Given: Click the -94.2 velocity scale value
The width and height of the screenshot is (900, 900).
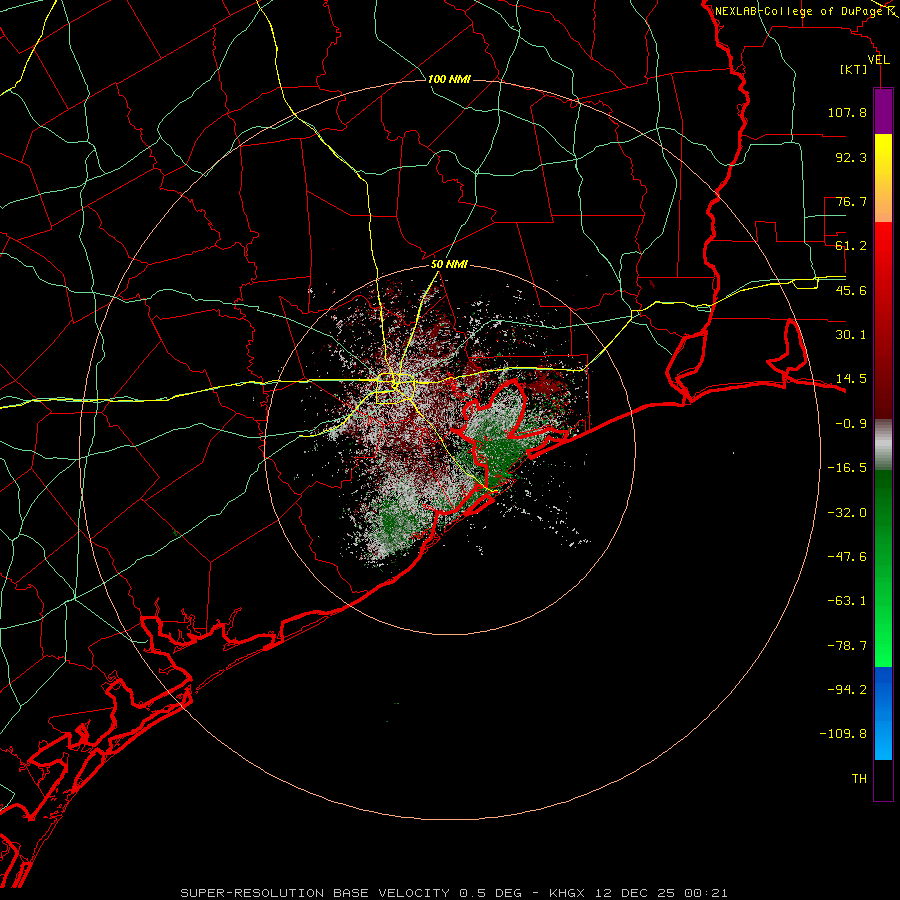Looking at the screenshot, I should click(x=847, y=690).
